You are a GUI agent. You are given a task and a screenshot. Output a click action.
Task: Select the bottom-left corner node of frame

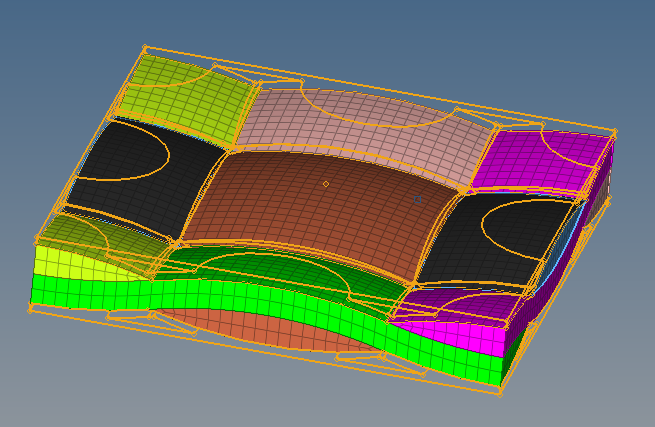[30, 309]
